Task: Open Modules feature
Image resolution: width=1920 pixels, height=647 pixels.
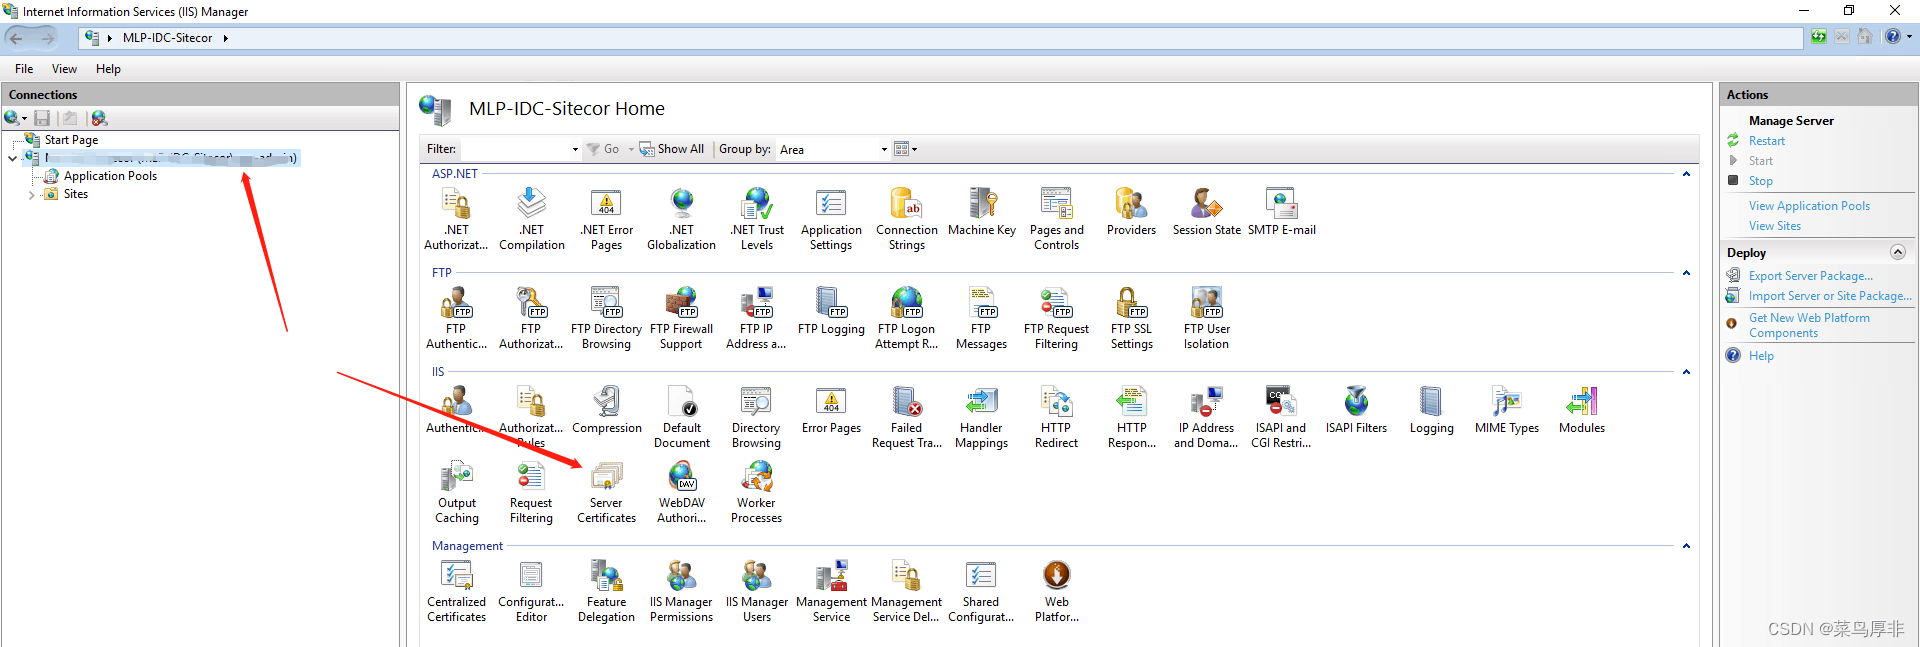Action: (x=1582, y=410)
